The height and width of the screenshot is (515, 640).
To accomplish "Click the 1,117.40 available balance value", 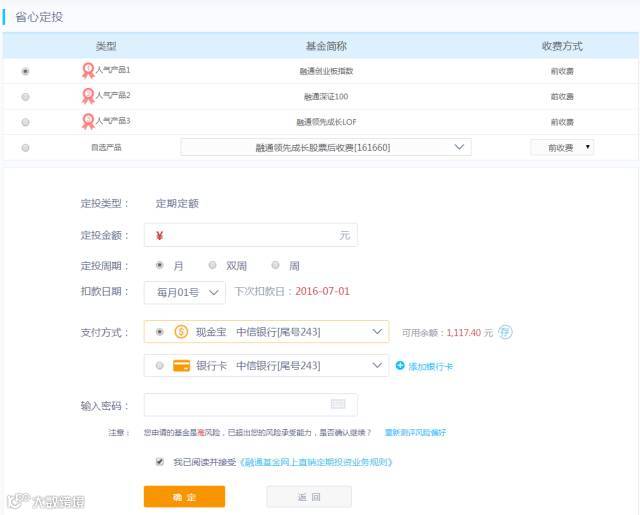I will [x=464, y=333].
